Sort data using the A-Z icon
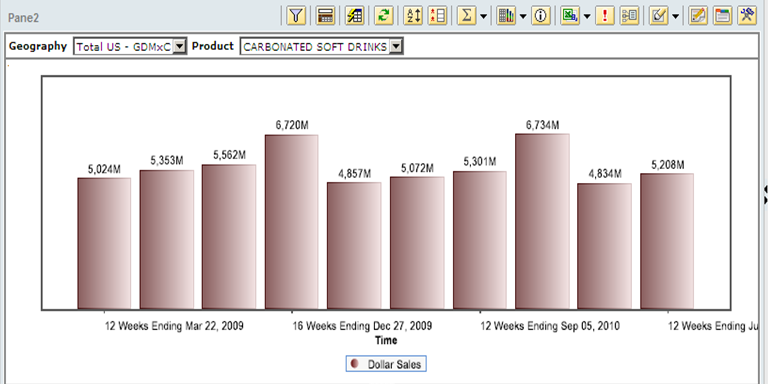 [413, 16]
